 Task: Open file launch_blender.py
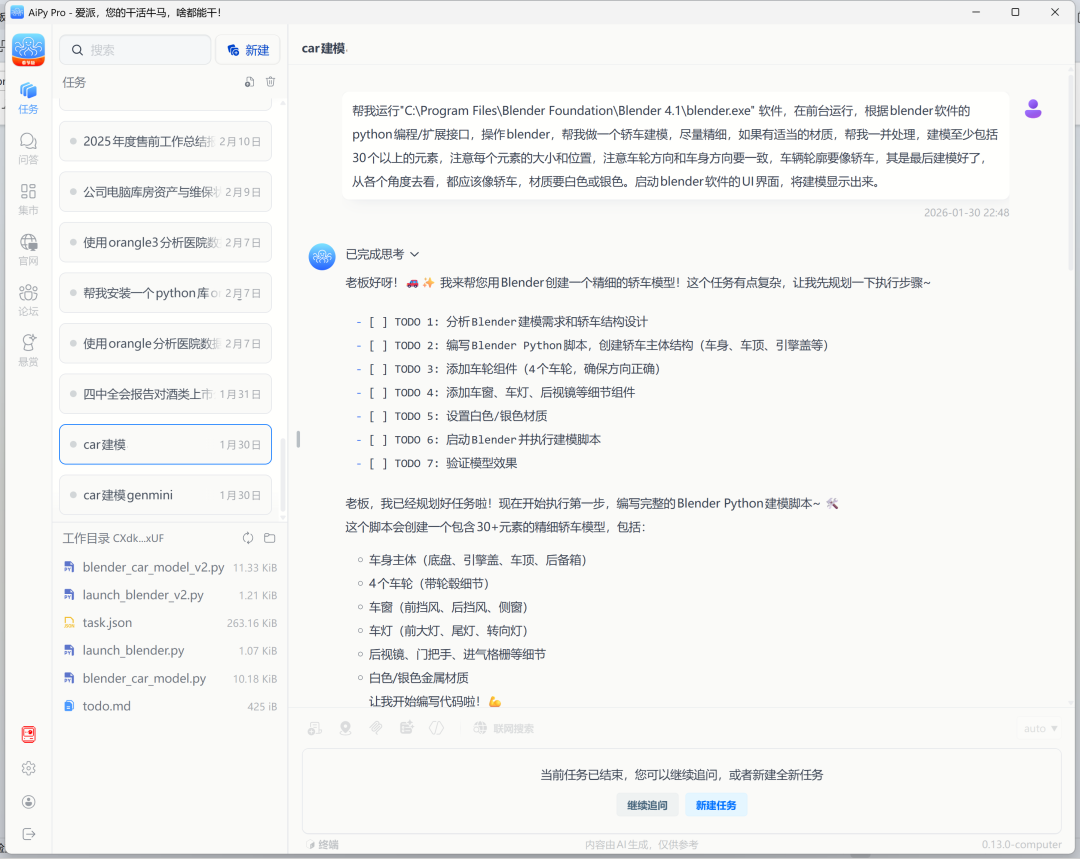pyautogui.click(x=170, y=650)
